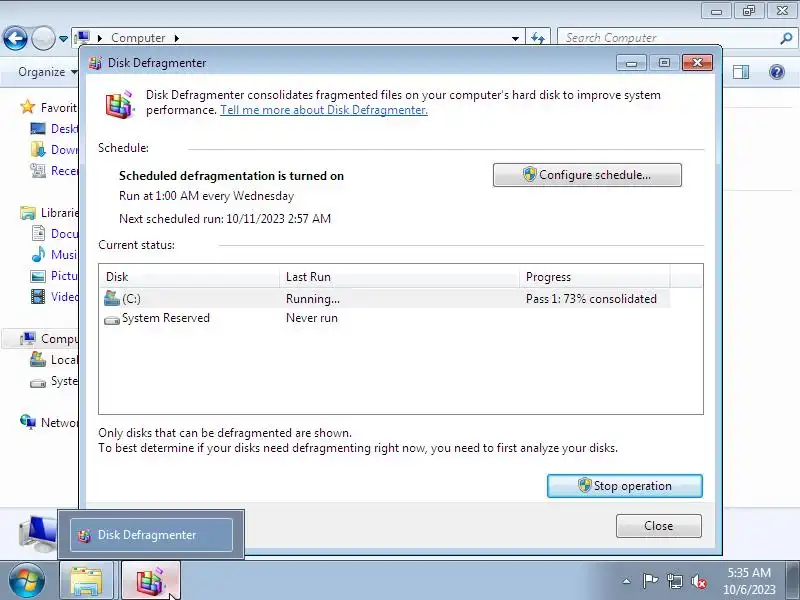Screen dimensions: 800x600
Task: Click the computer icon in the address bar
Action: (x=82, y=38)
